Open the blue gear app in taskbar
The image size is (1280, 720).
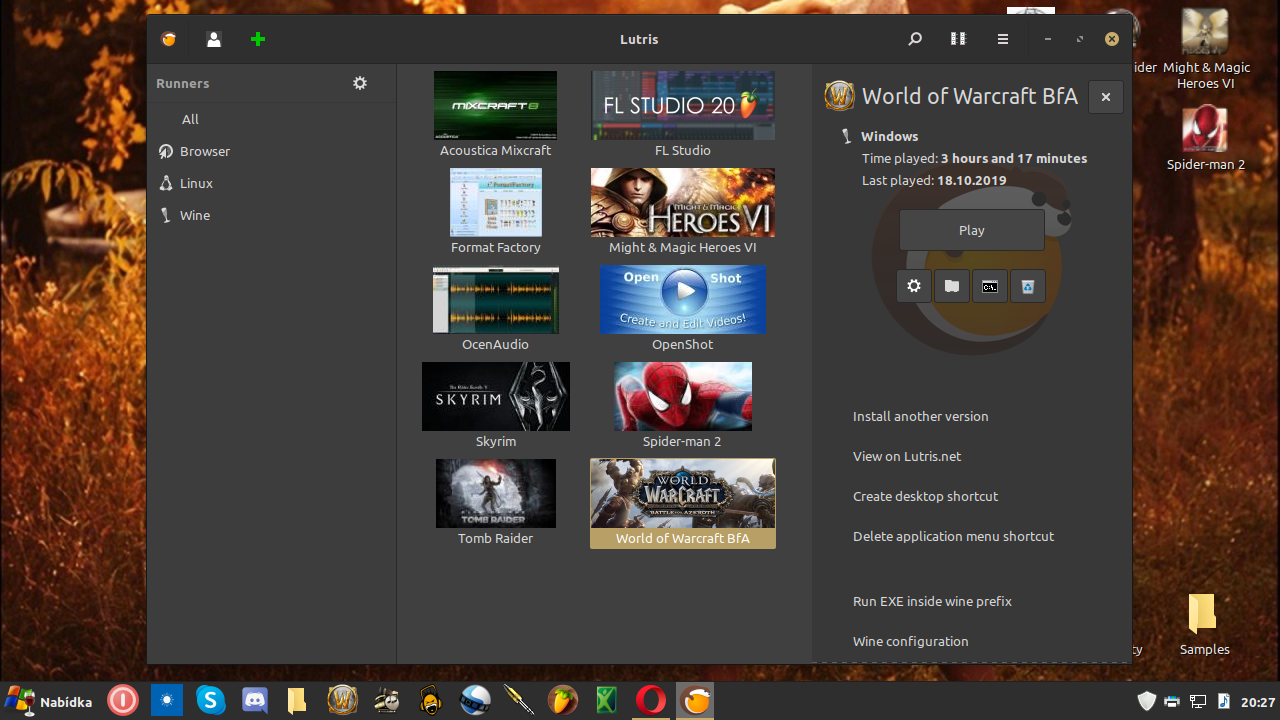coord(167,701)
